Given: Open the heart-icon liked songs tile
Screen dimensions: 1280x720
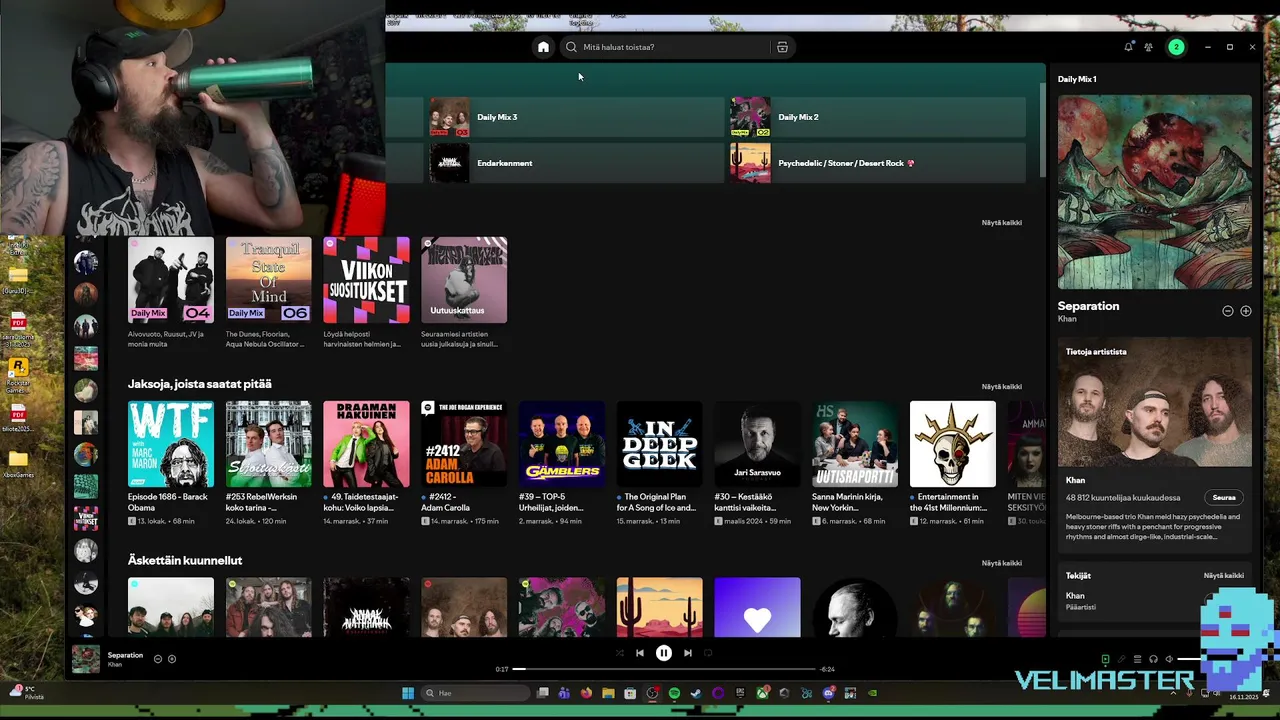Looking at the screenshot, I should [757, 607].
